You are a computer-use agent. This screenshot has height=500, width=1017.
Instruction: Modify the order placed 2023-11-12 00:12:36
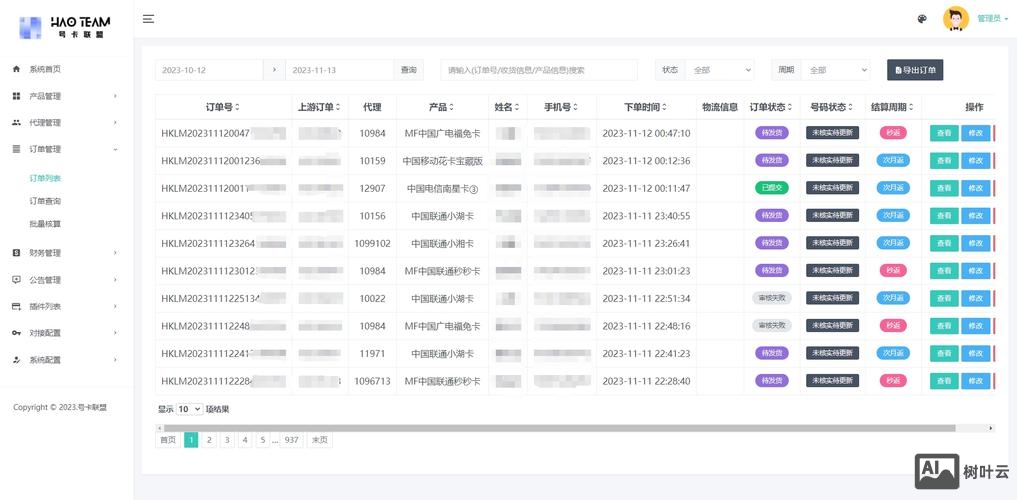pos(975,161)
